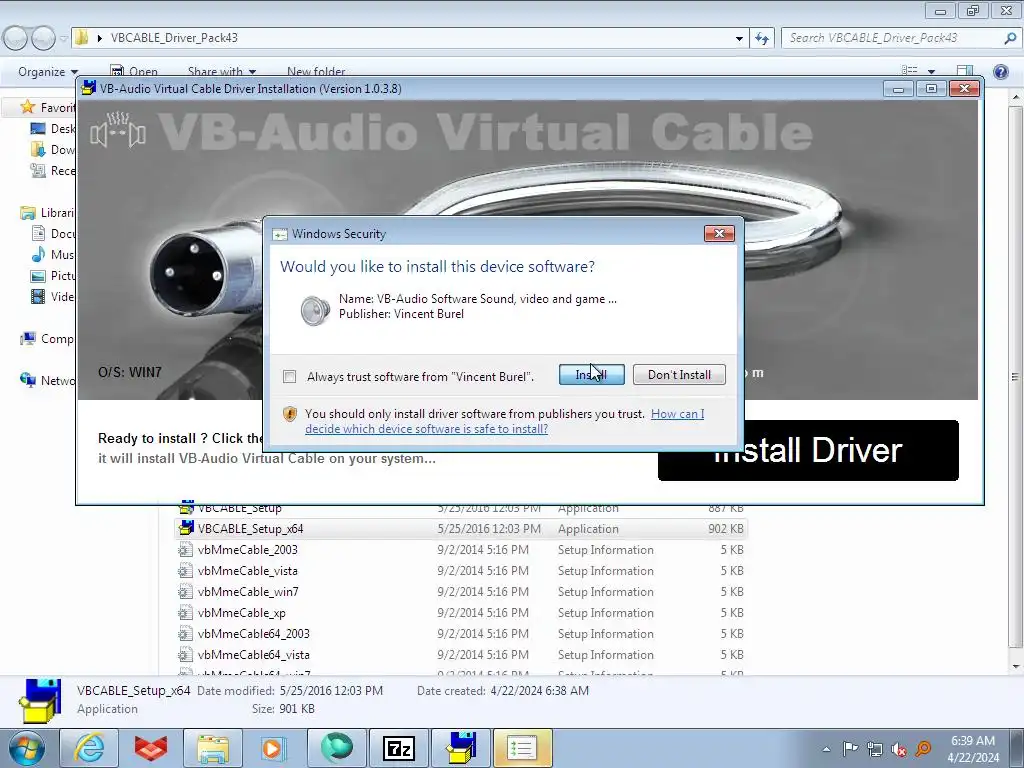Click the VB-Audio installer title bar icon
Screen dimensions: 1024x768
click(88, 88)
